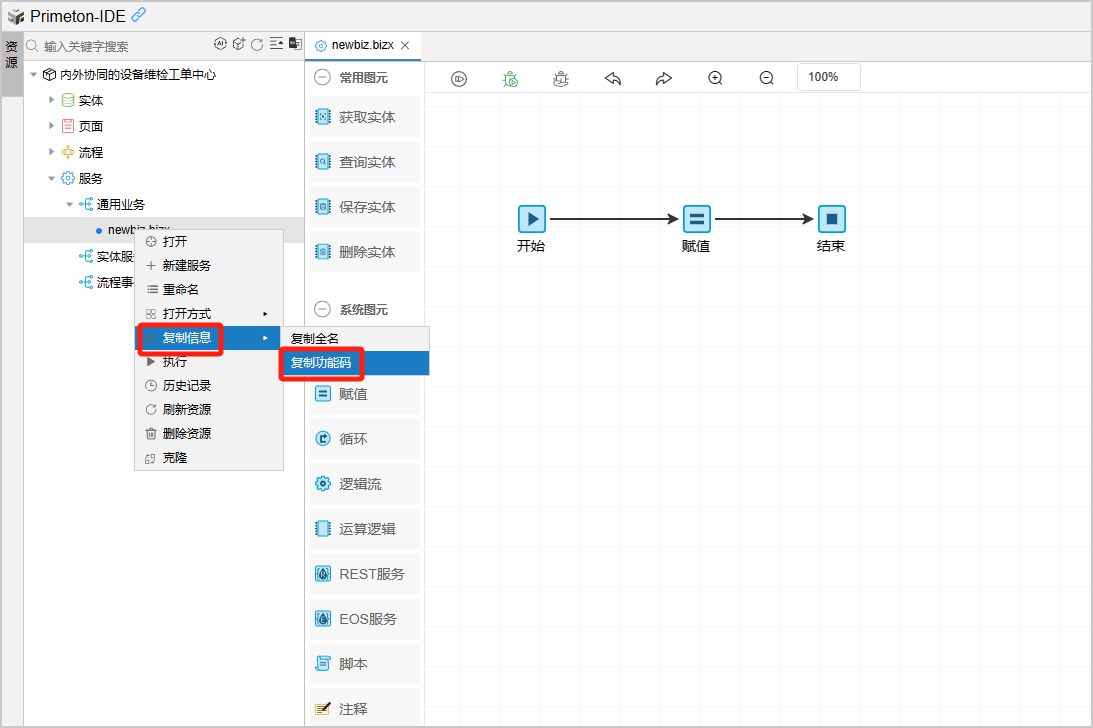Image resolution: width=1093 pixels, height=728 pixels.
Task: Zoom out on the canvas
Action: click(766, 78)
